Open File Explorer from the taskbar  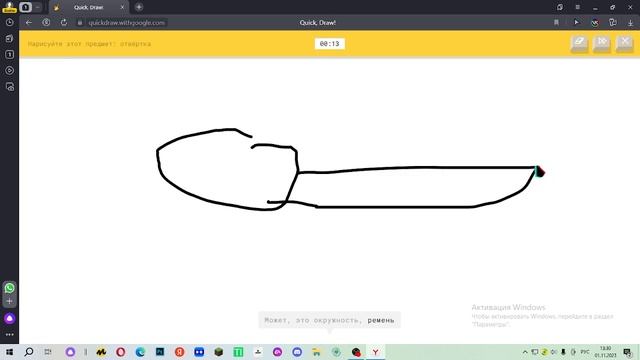click(x=316, y=352)
